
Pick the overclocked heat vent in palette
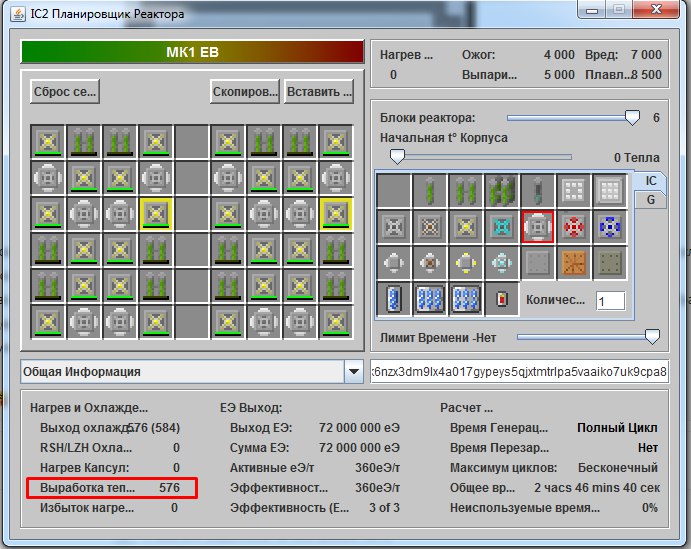click(466, 227)
